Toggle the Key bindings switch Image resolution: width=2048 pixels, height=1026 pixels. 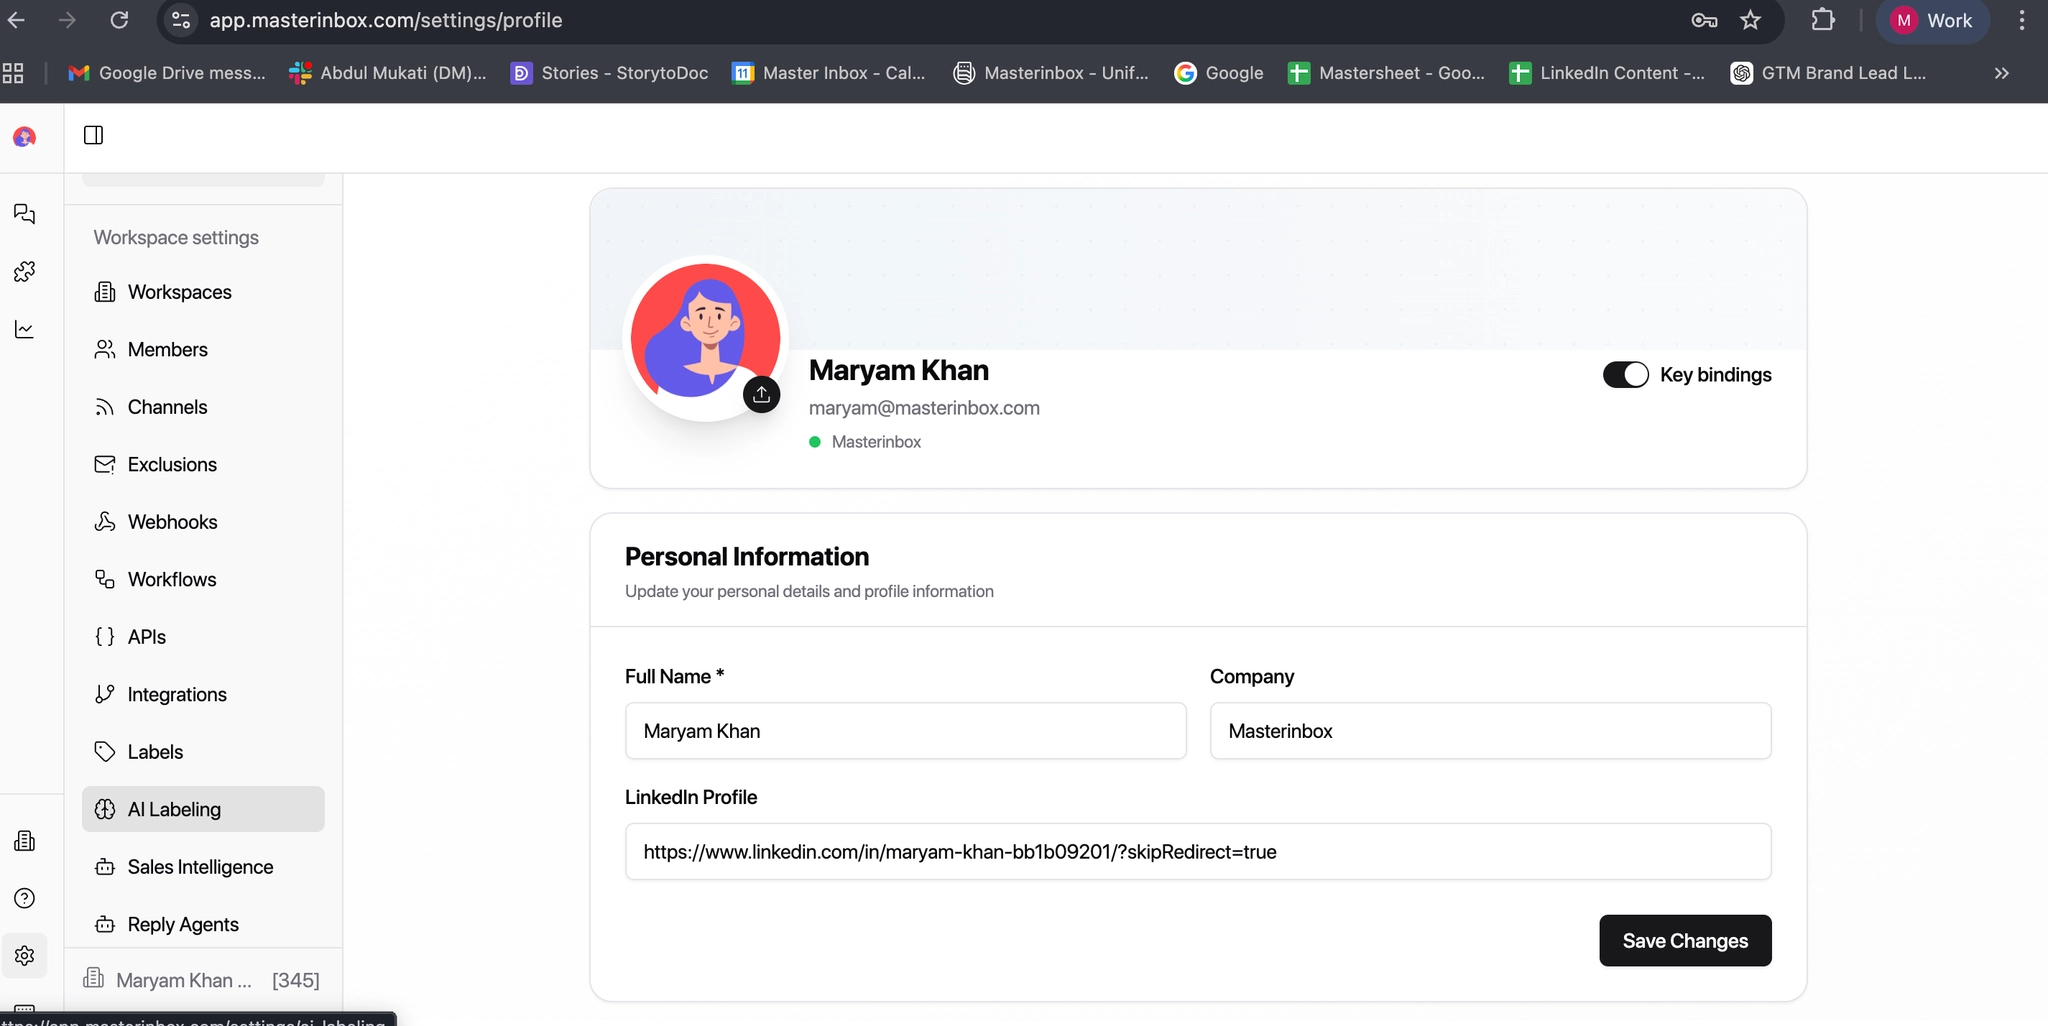pyautogui.click(x=1625, y=375)
